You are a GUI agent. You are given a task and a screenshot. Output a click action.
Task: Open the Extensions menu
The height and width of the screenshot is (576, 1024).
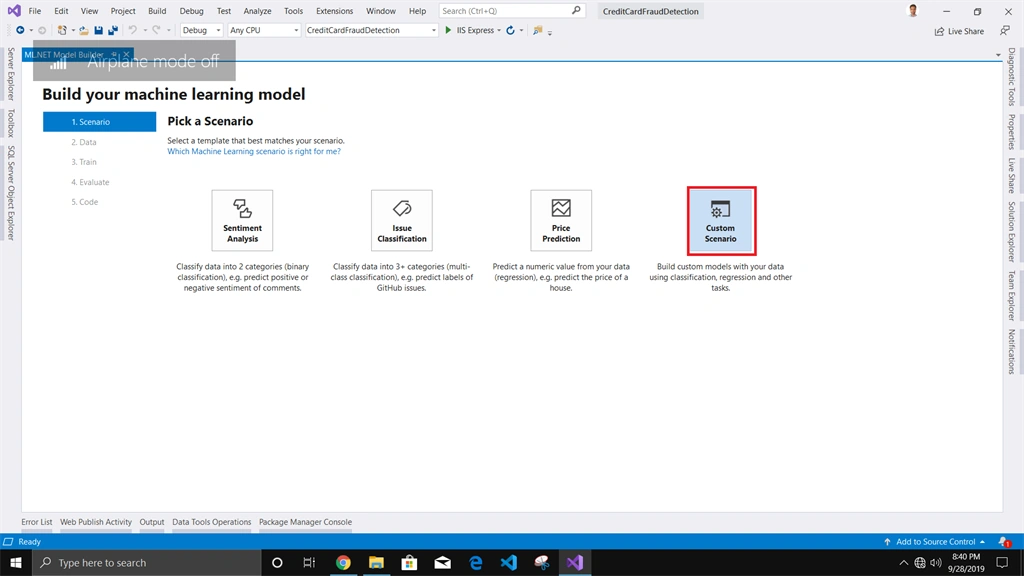[x=334, y=11]
